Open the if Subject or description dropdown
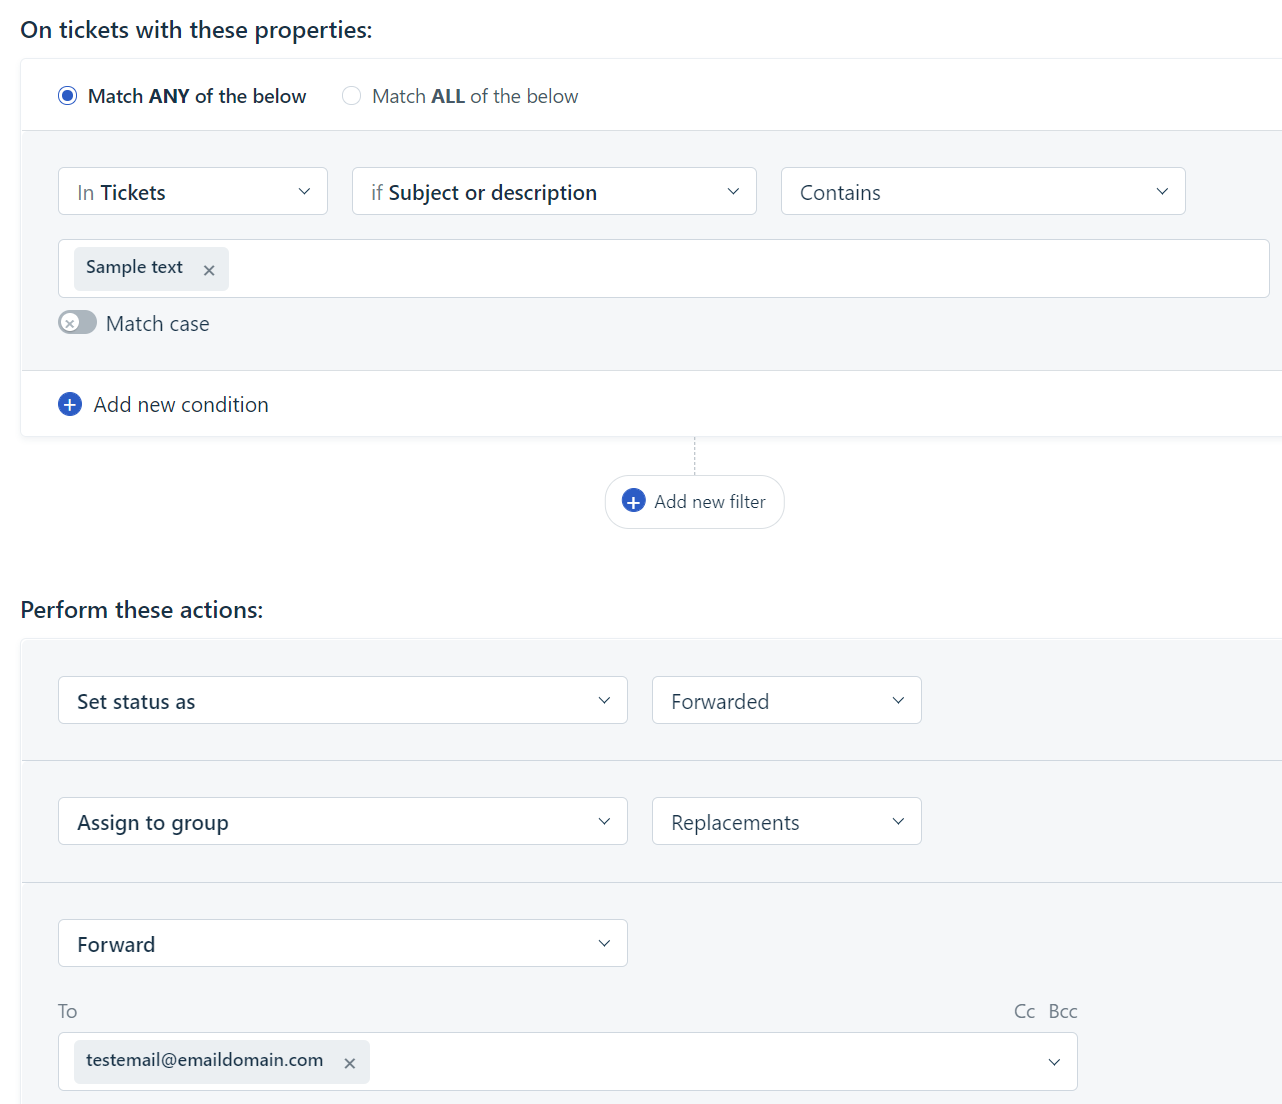This screenshot has width=1282, height=1104. click(x=554, y=191)
